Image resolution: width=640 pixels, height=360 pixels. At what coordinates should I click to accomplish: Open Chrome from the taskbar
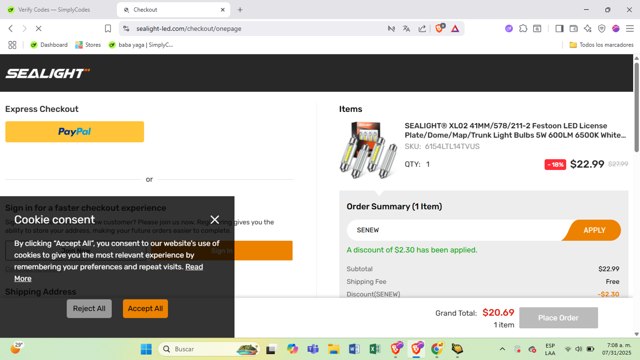tap(437, 349)
